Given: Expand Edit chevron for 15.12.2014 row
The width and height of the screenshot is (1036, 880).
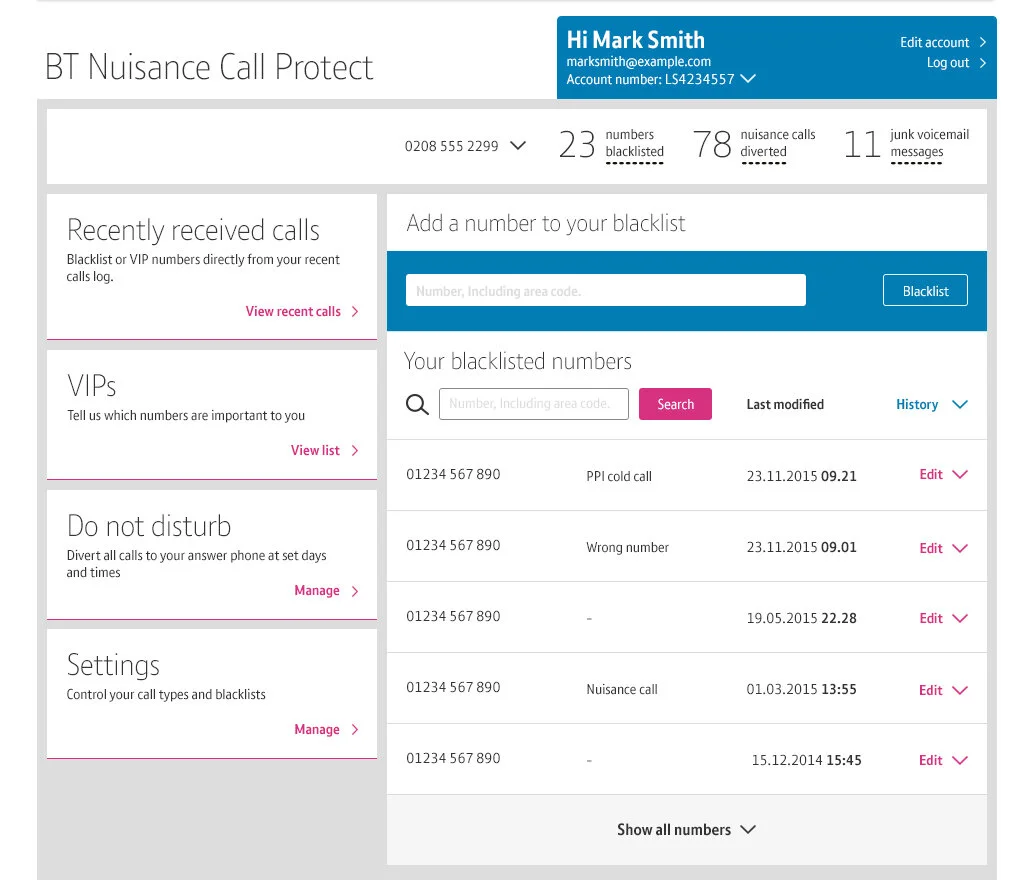Looking at the screenshot, I should 960,760.
